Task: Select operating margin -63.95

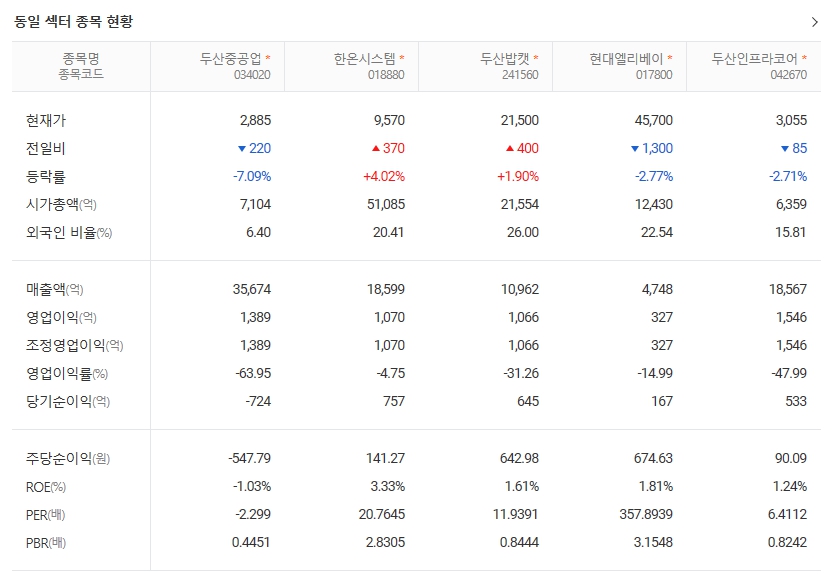Action: coord(253,374)
